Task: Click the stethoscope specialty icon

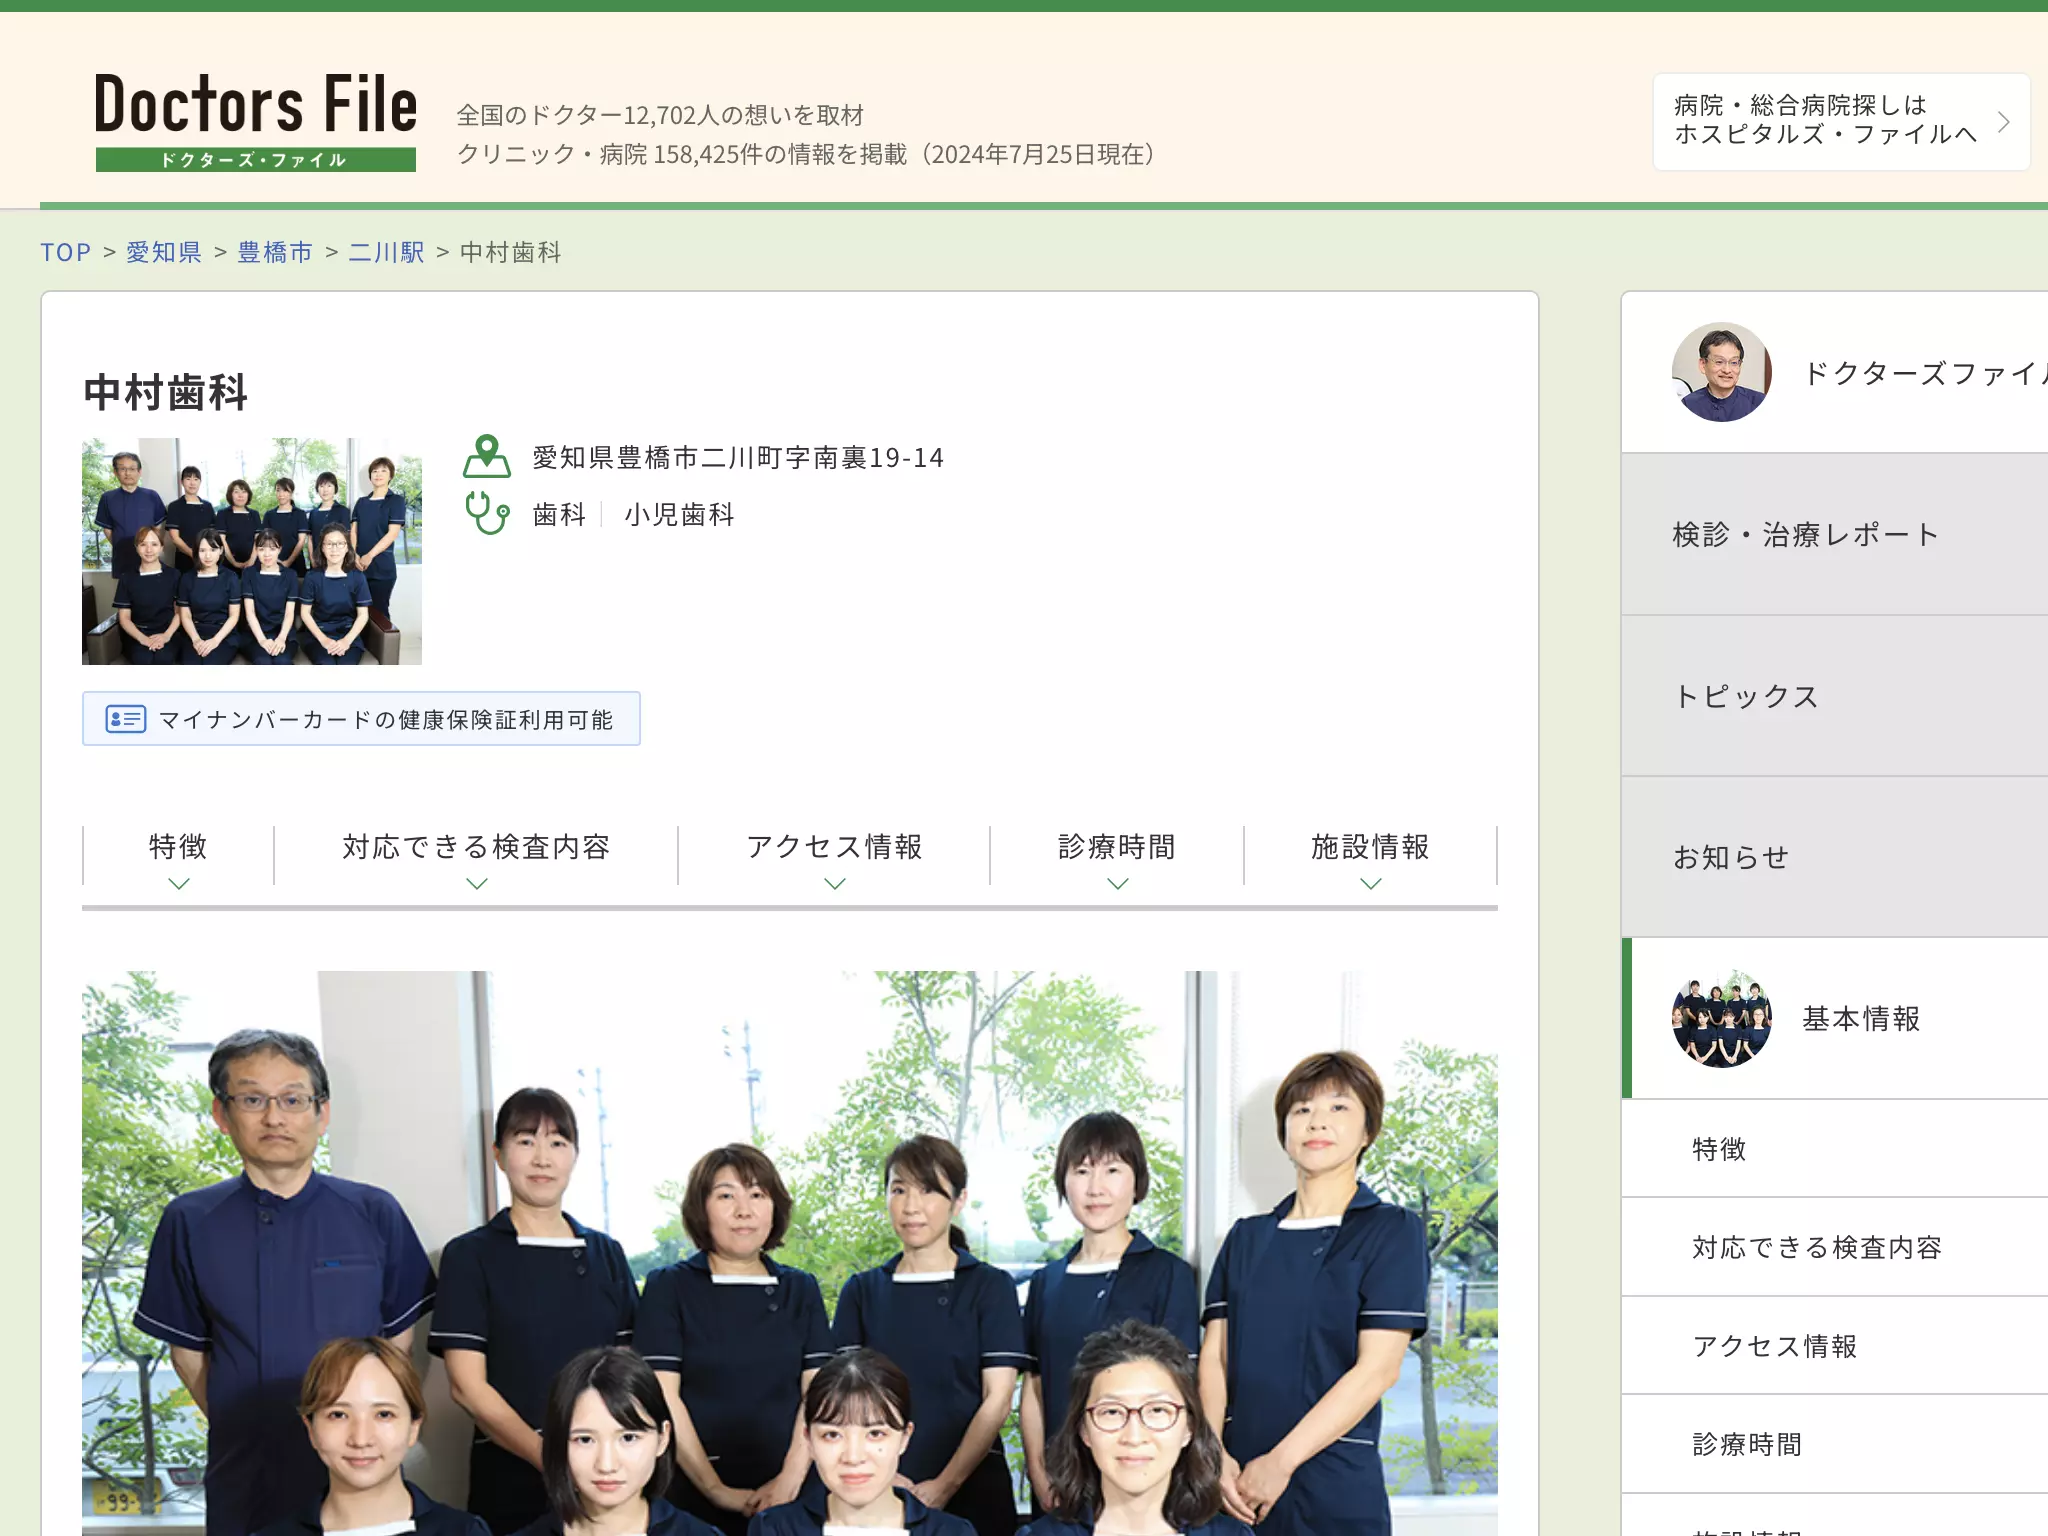Action: 487,513
